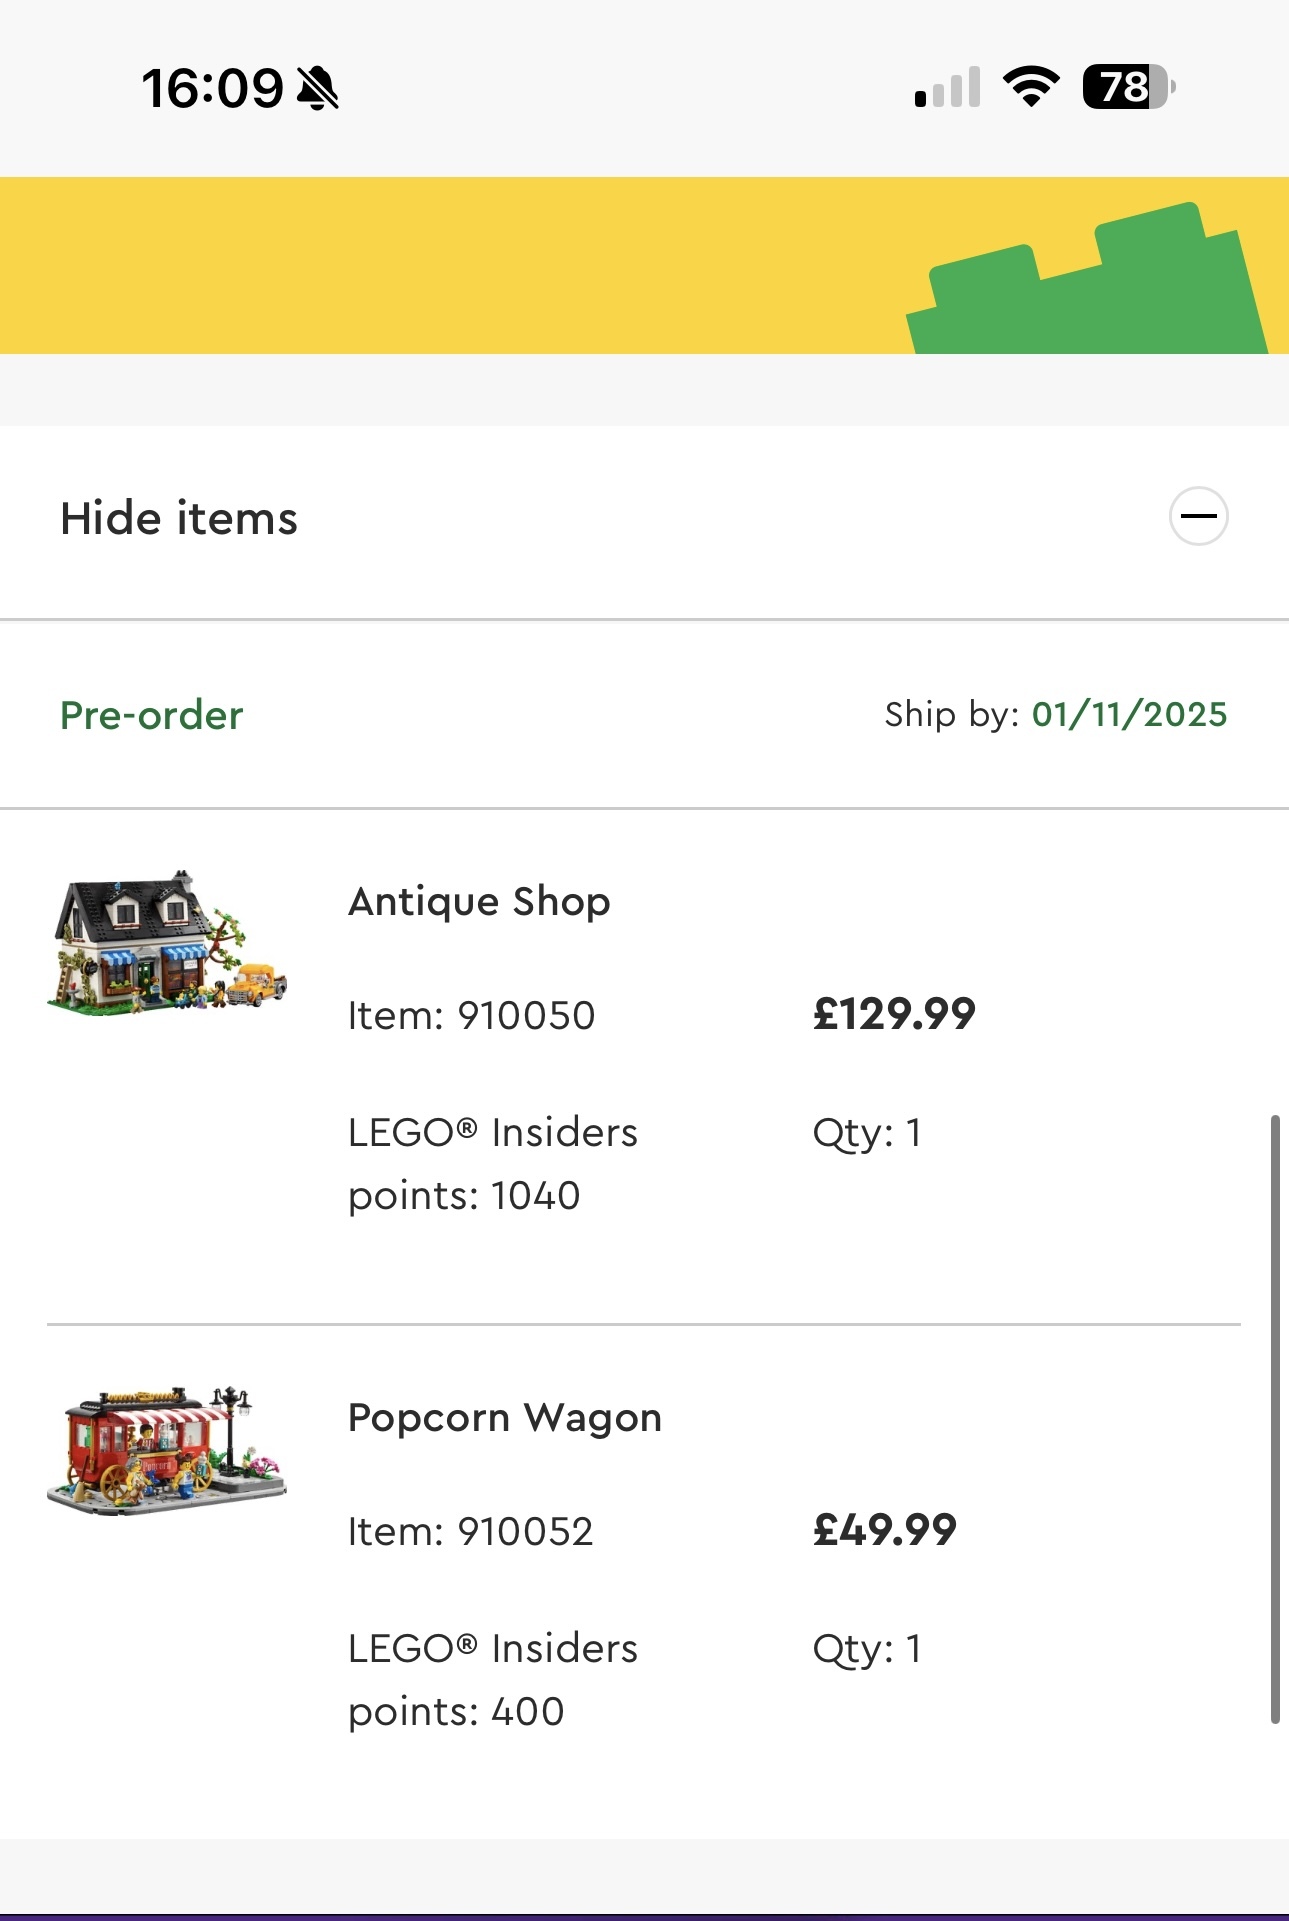This screenshot has width=1289, height=1921.
Task: Tap the £129.99 price
Action: click(894, 1014)
